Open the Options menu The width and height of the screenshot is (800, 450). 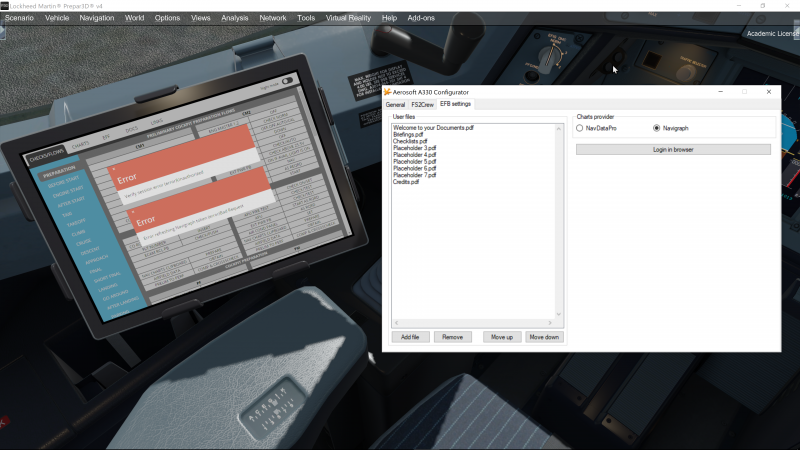click(167, 18)
